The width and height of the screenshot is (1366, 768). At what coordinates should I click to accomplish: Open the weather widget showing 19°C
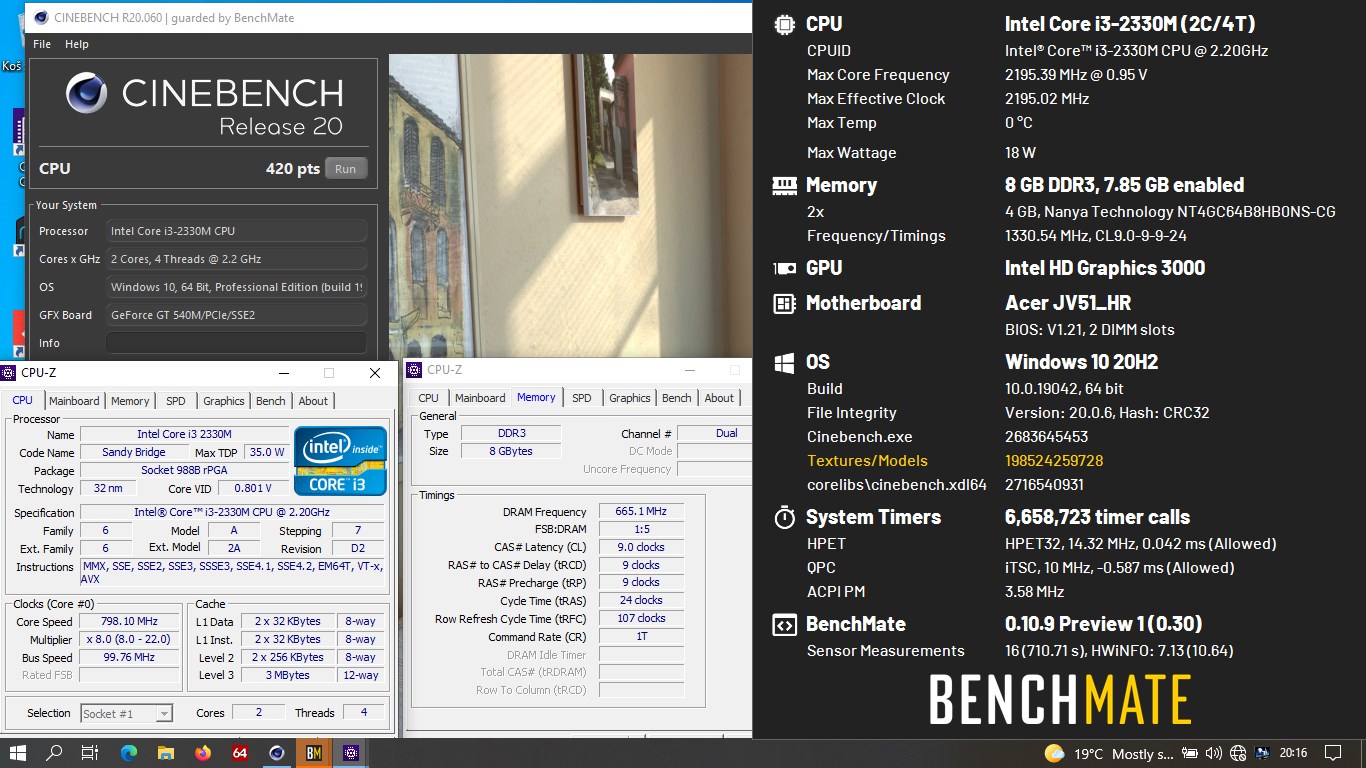[x=1108, y=754]
